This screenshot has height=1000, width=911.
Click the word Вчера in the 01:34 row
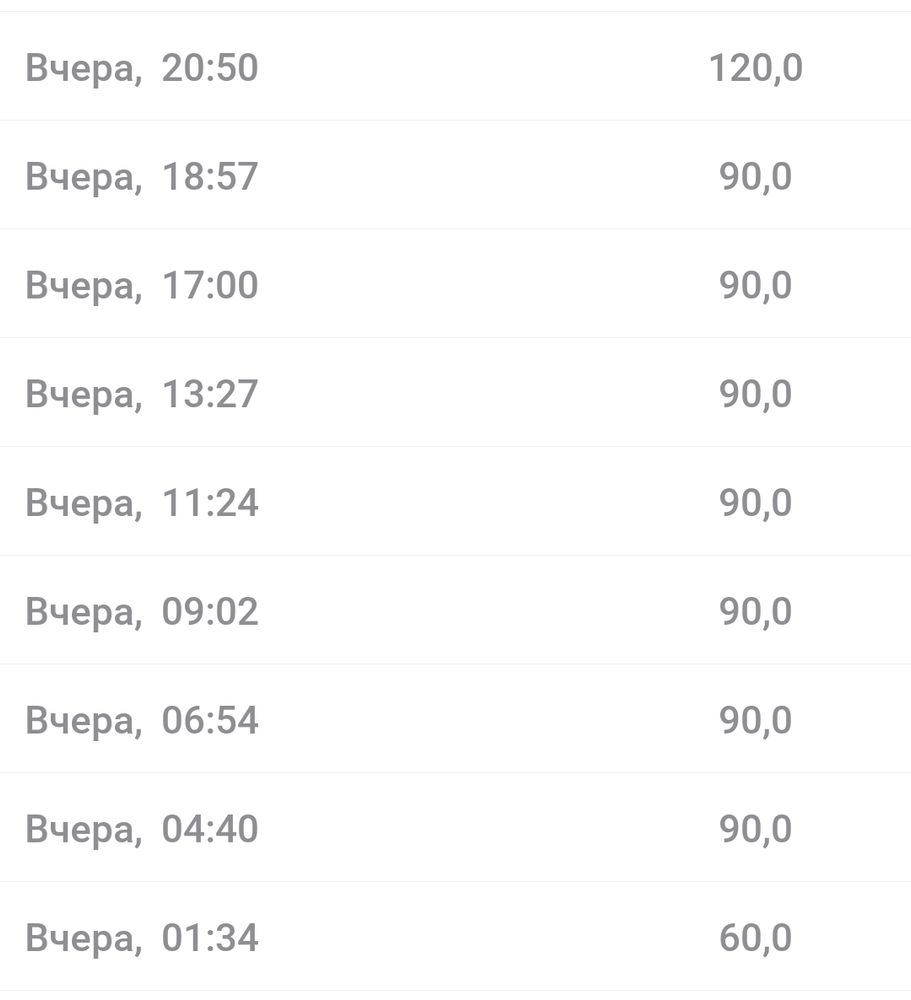(x=80, y=939)
